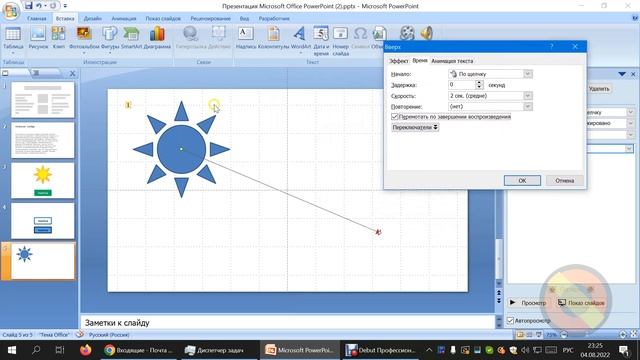Screen dimensions: 640x360
Task: Save presentation via quick access toolbar icon
Action: pyautogui.click(x=28, y=6)
